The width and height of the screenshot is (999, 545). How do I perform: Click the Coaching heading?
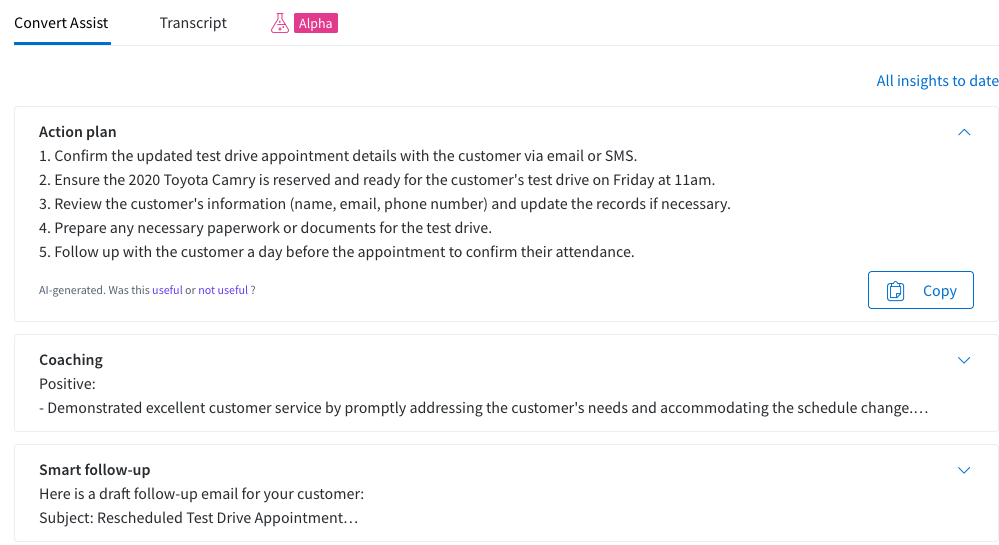pyautogui.click(x=71, y=360)
